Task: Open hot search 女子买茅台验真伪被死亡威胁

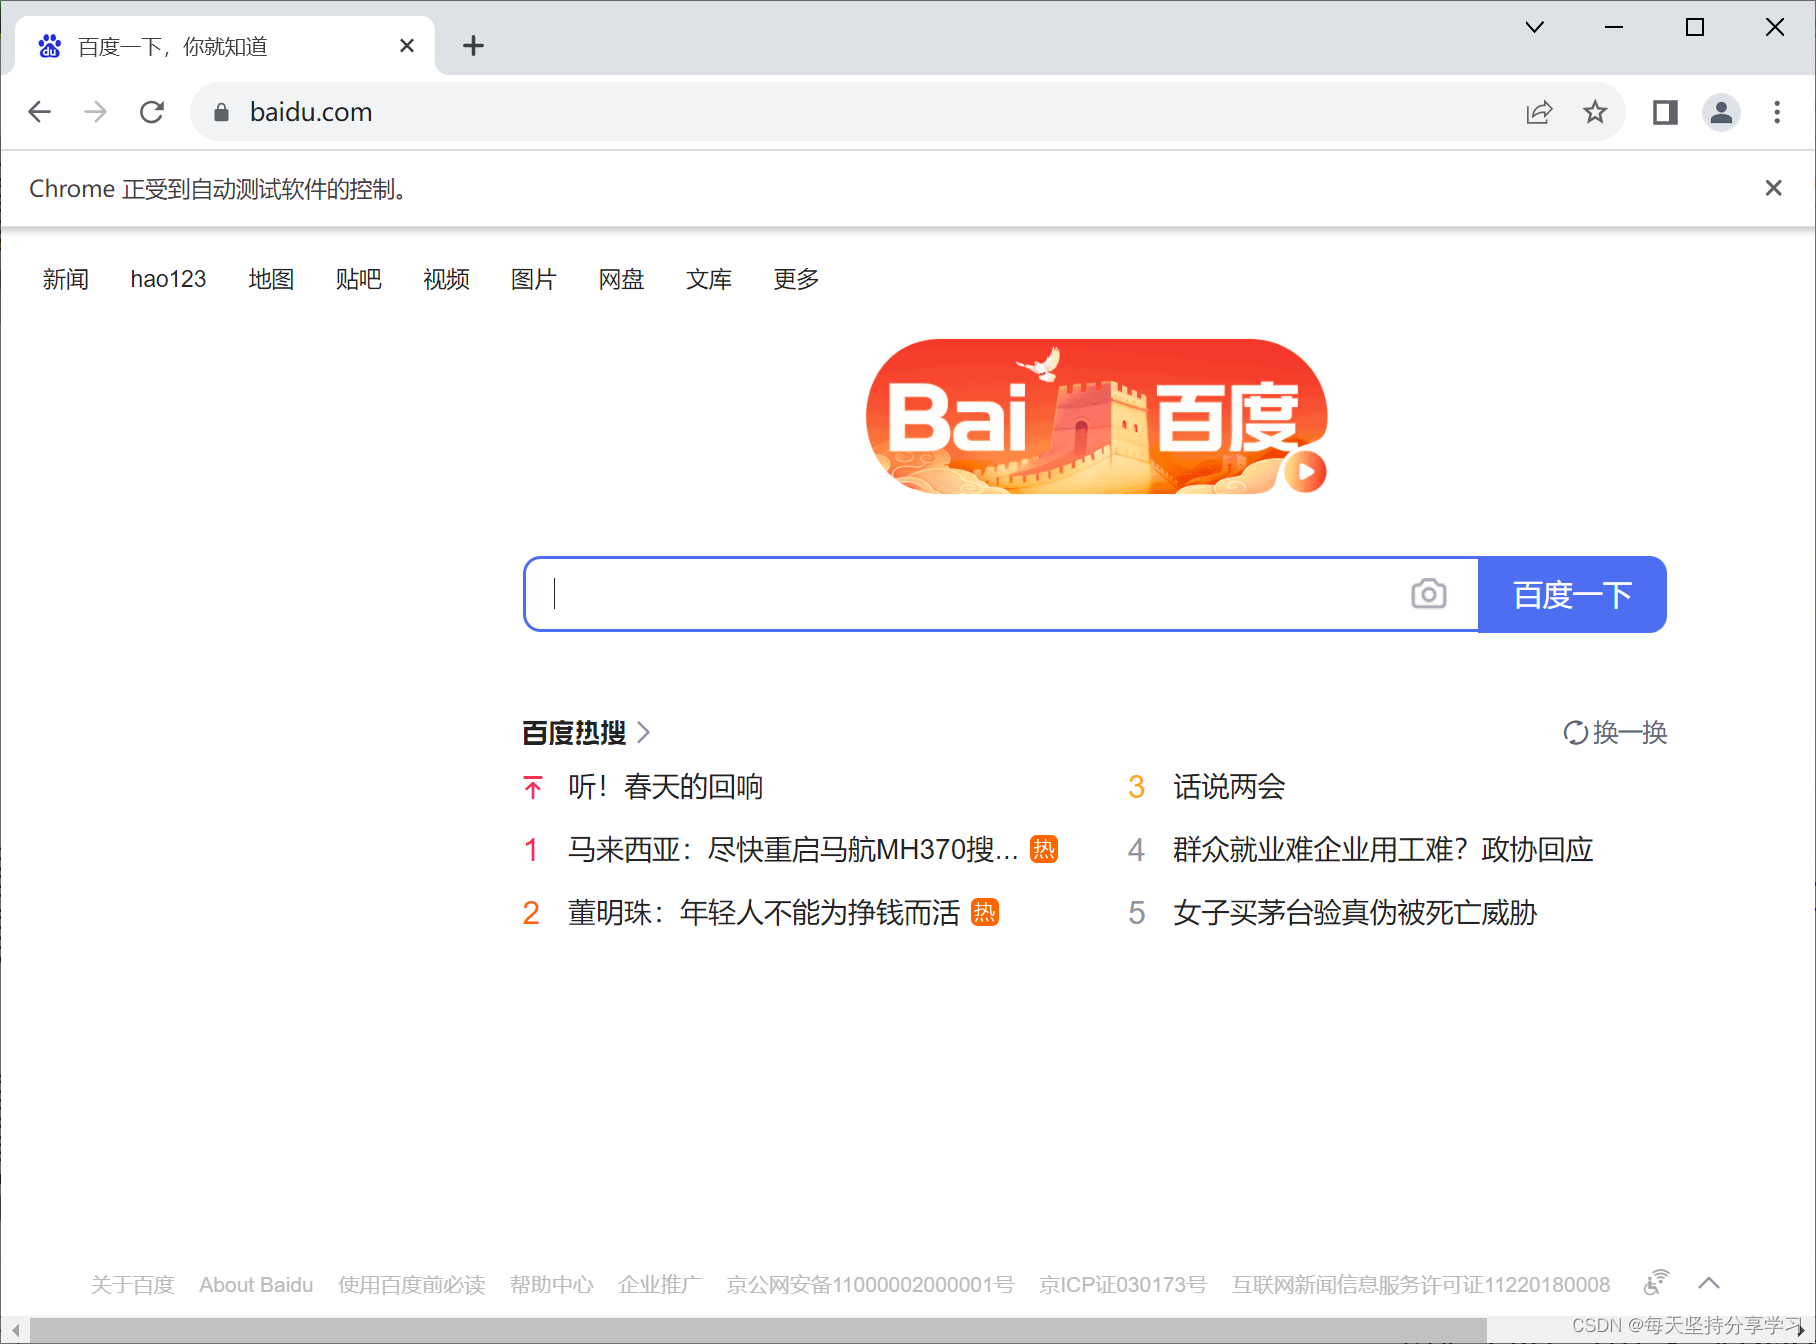Action: [x=1355, y=913]
